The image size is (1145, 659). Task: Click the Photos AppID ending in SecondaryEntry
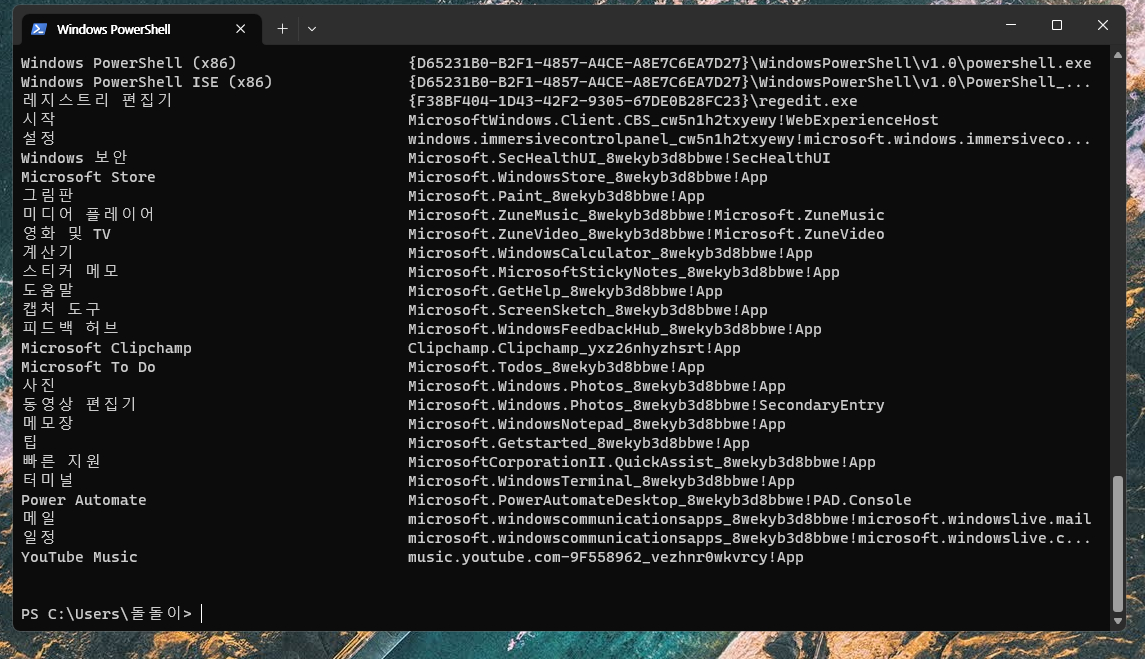pyautogui.click(x=646, y=405)
